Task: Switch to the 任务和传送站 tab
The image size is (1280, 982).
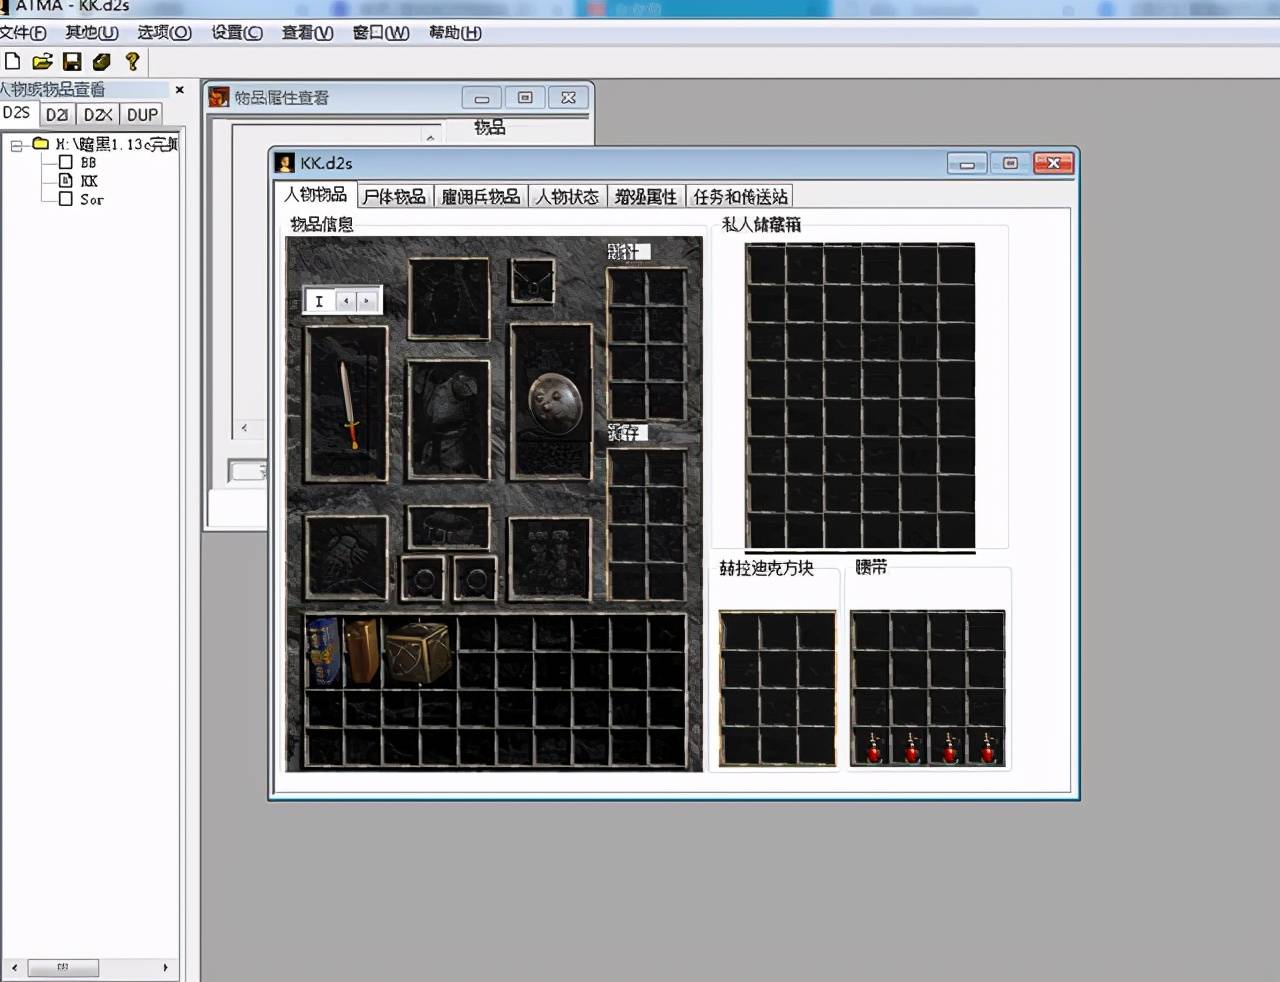Action: (741, 196)
